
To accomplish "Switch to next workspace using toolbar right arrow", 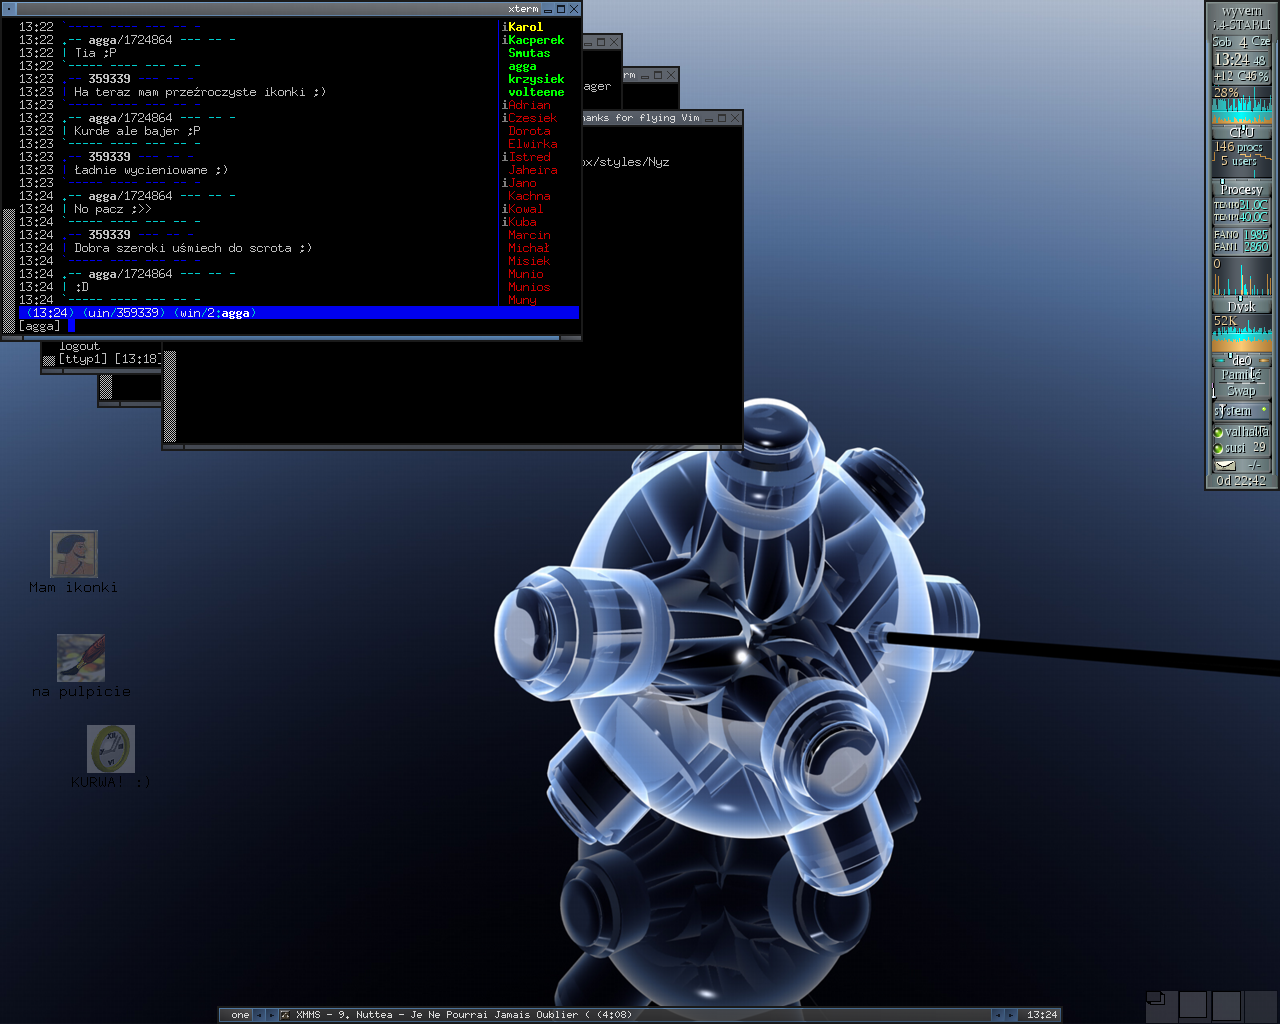I will (x=271, y=1014).
